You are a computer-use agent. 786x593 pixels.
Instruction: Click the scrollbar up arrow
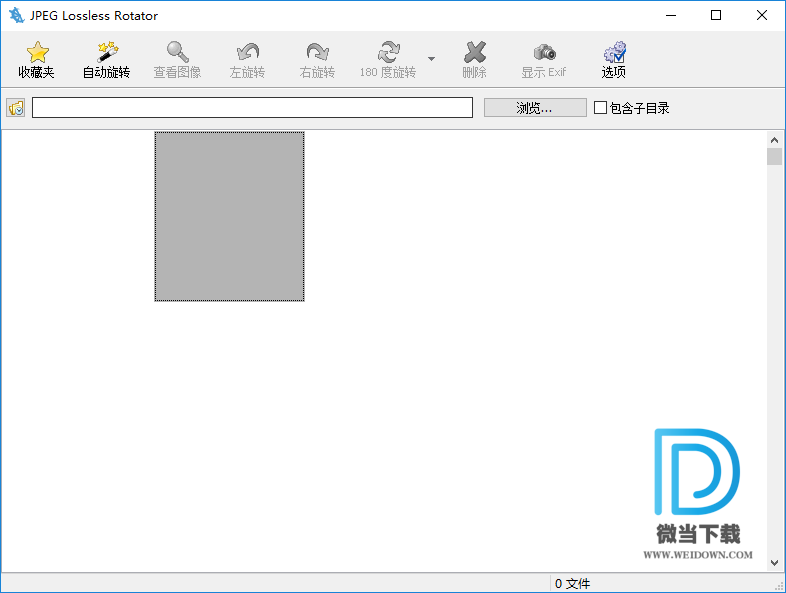(x=774, y=140)
